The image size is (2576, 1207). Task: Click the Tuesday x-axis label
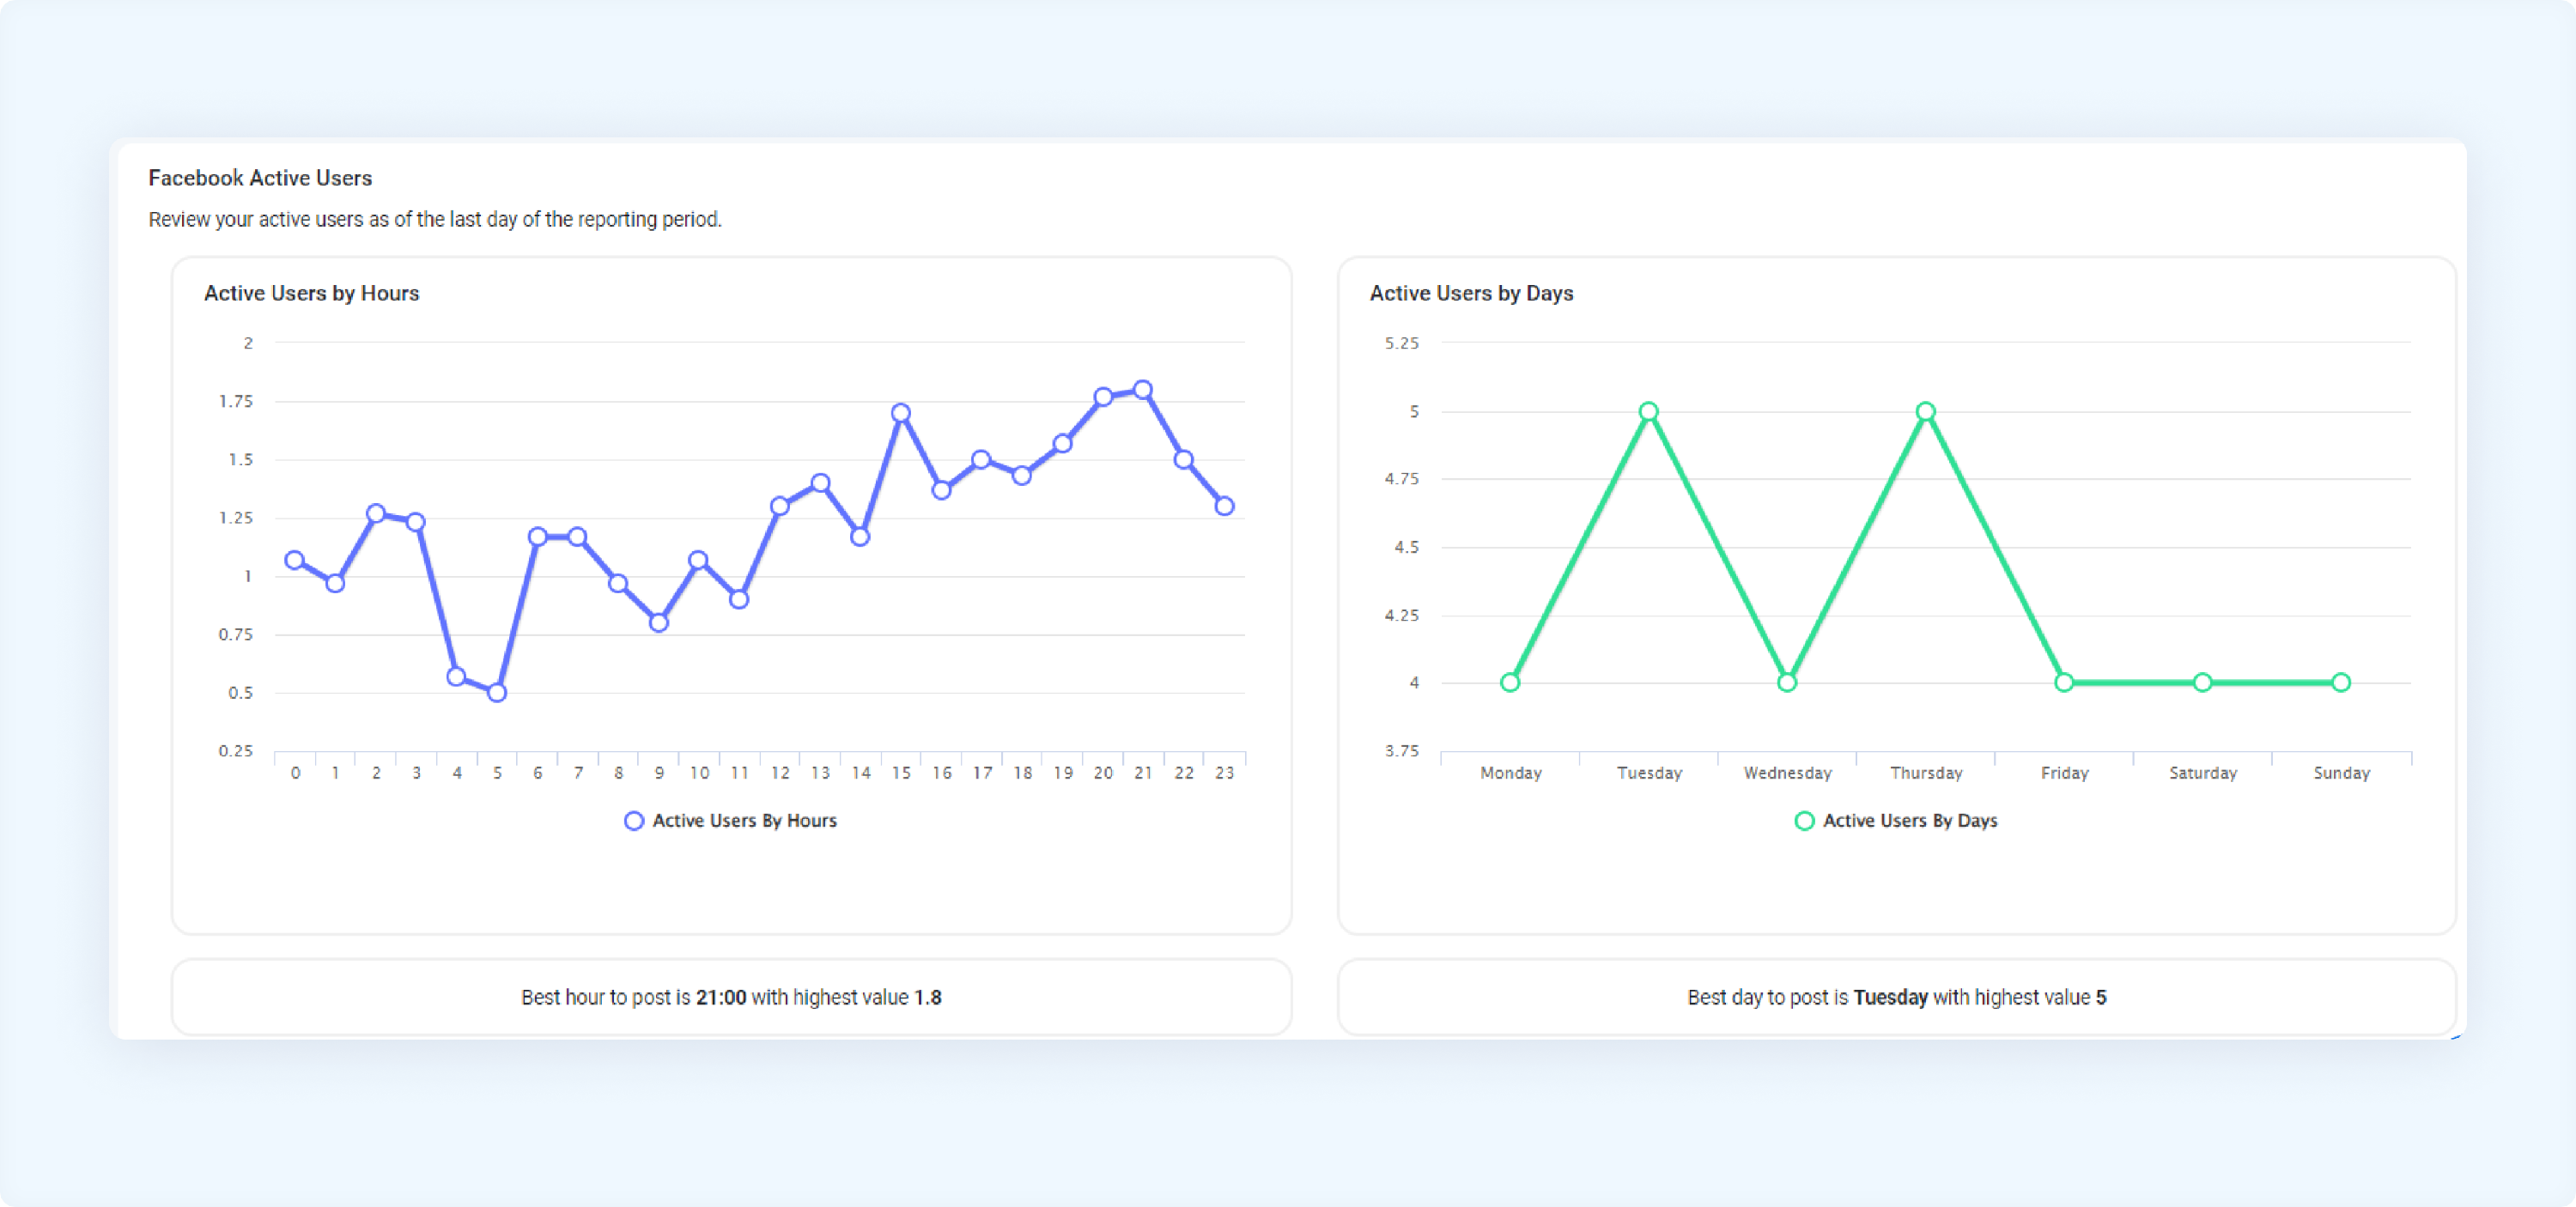coord(1649,773)
